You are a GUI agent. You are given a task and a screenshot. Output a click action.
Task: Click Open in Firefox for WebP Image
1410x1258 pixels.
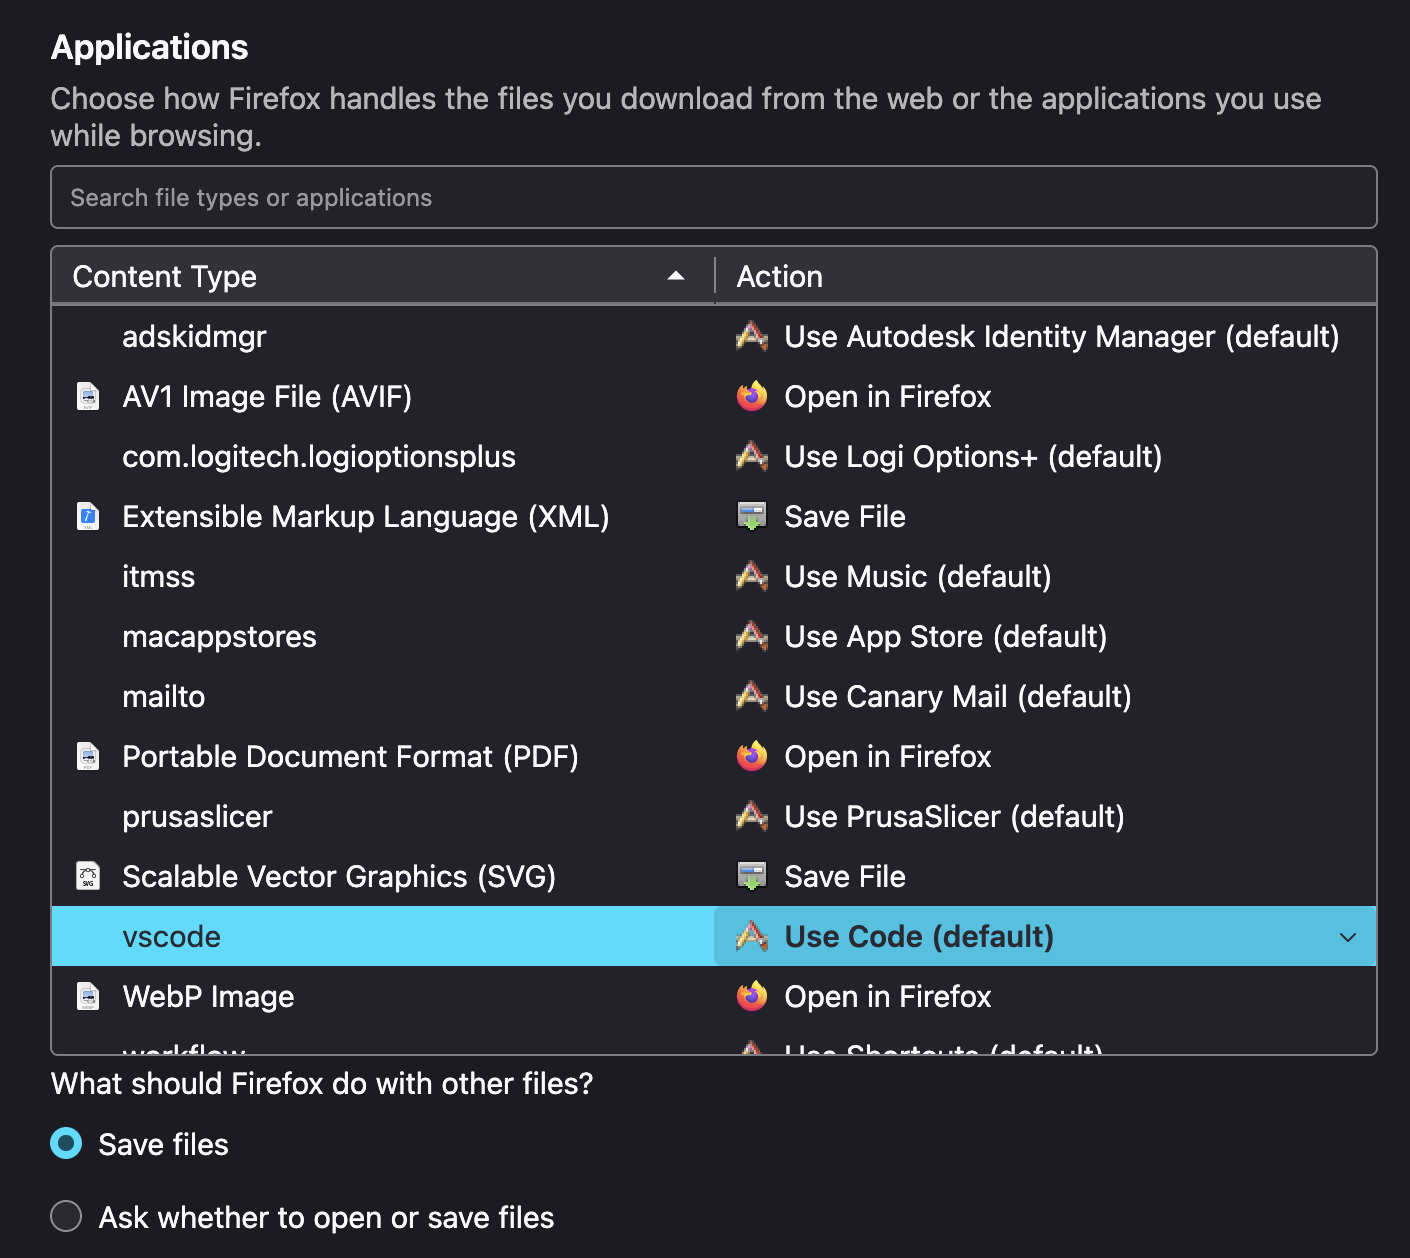pyautogui.click(x=888, y=997)
